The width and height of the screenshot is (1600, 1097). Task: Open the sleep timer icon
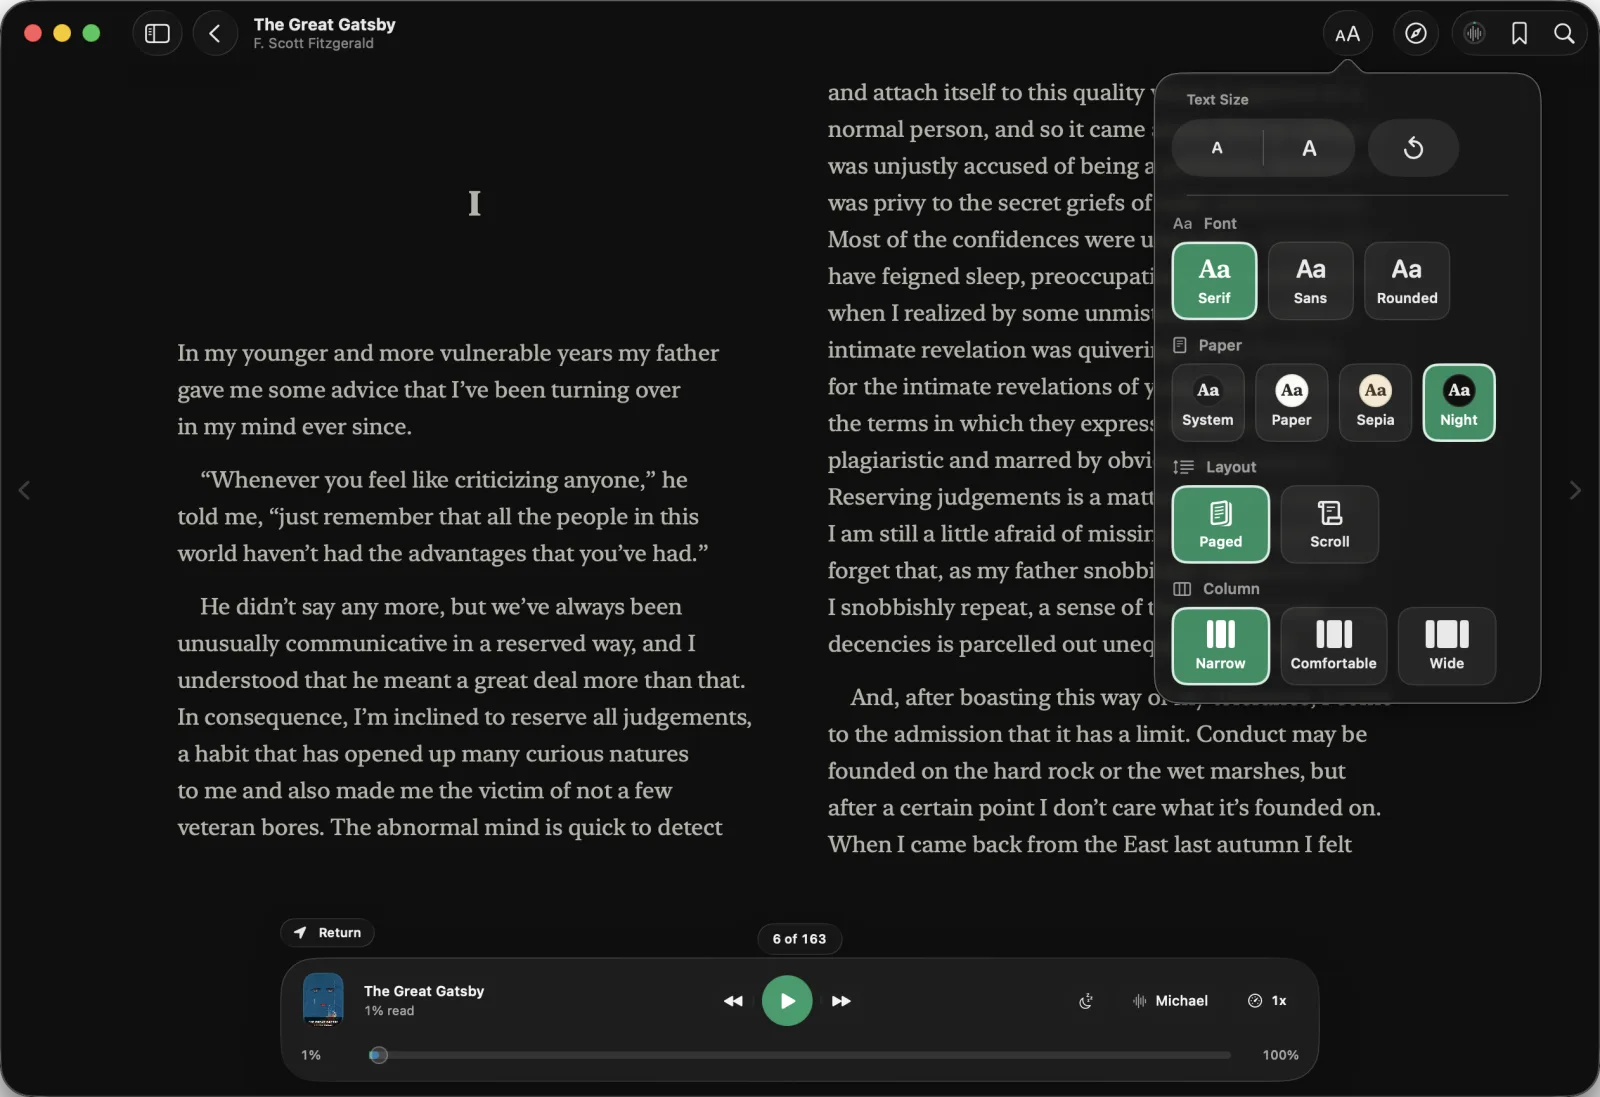coord(1086,1001)
